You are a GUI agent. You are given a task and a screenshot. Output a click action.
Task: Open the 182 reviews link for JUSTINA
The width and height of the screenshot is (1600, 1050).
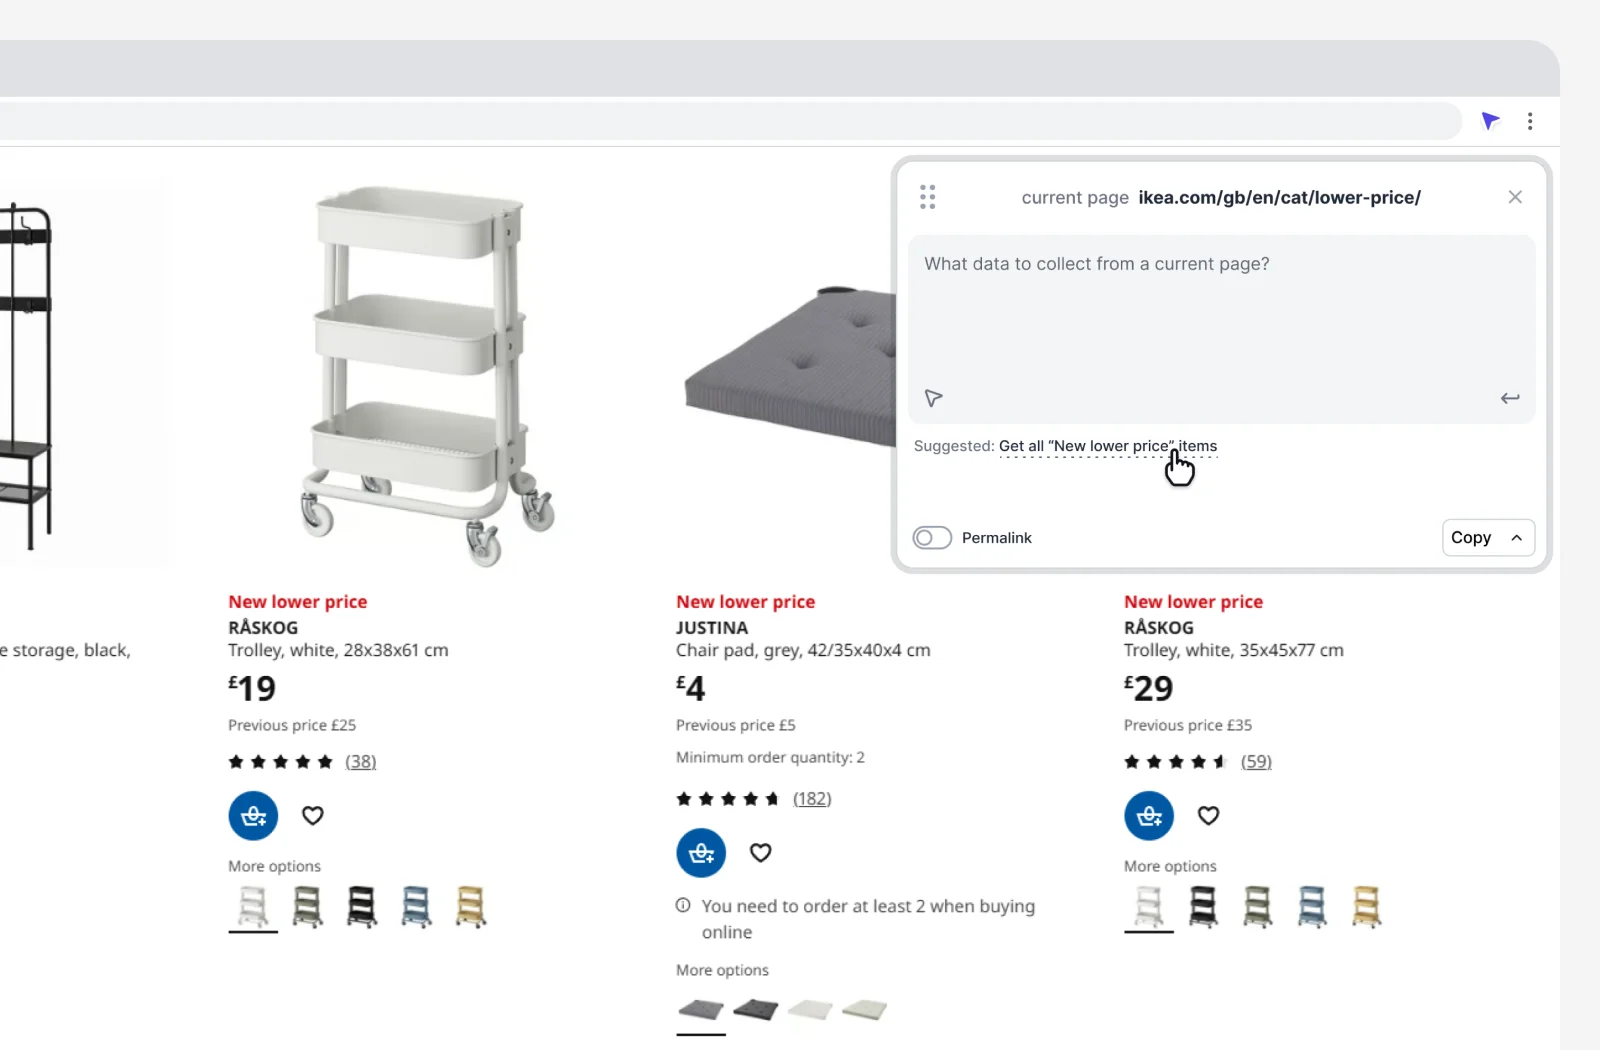[x=812, y=799]
